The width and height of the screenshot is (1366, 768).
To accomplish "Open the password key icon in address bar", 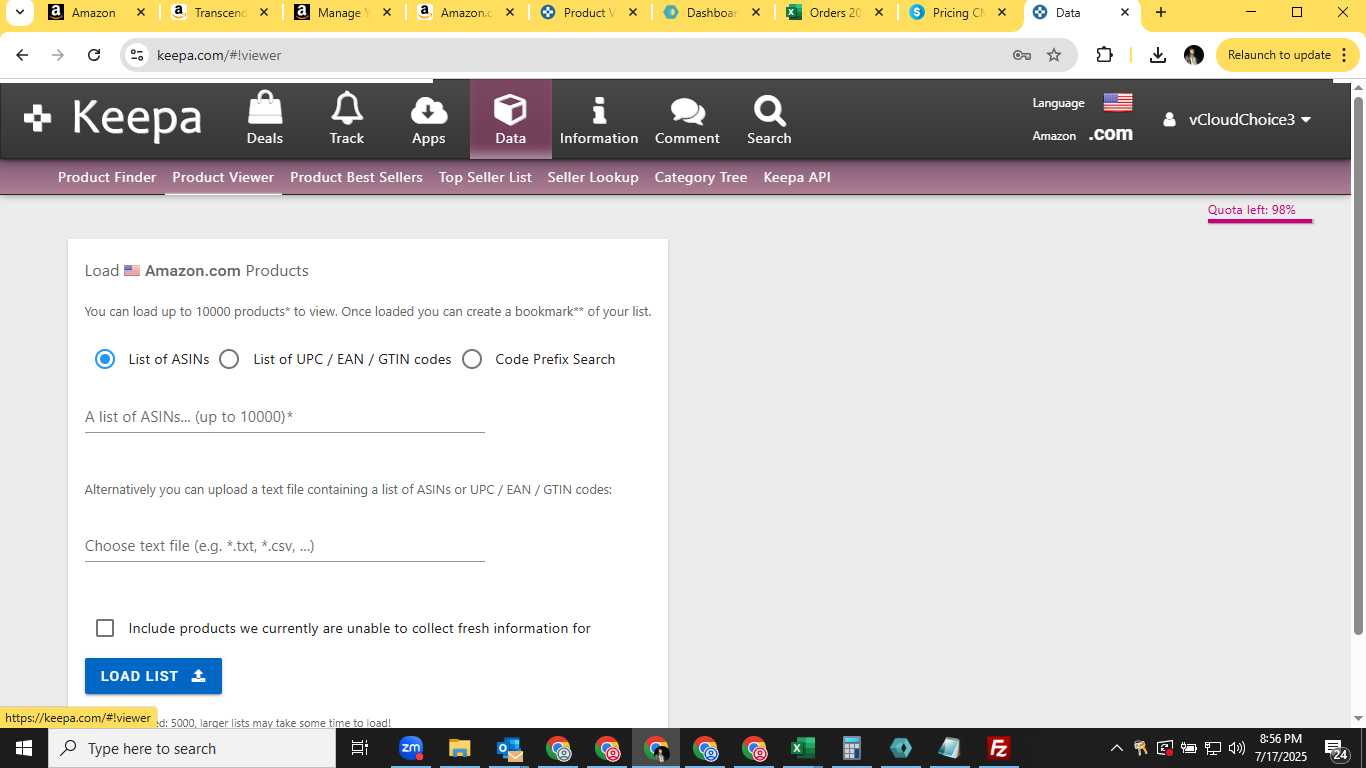I will (1022, 55).
